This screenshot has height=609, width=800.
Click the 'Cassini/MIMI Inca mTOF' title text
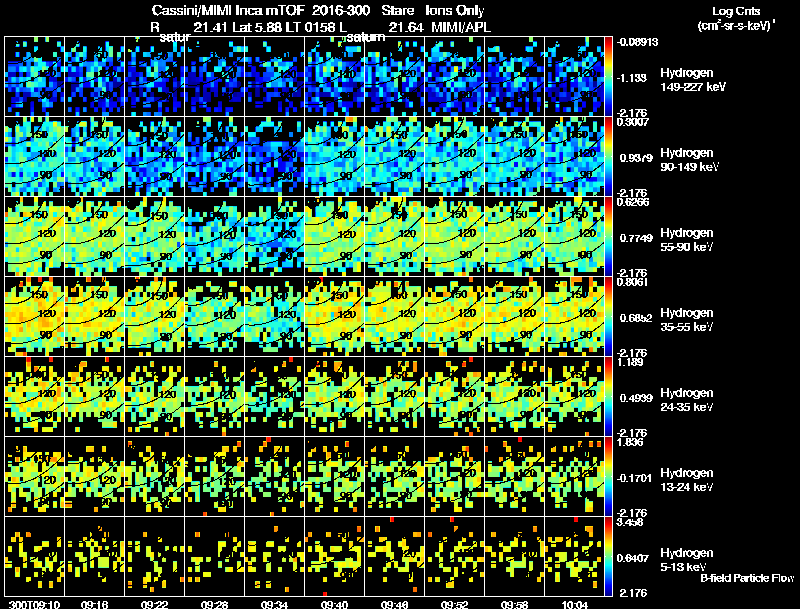tap(228, 11)
